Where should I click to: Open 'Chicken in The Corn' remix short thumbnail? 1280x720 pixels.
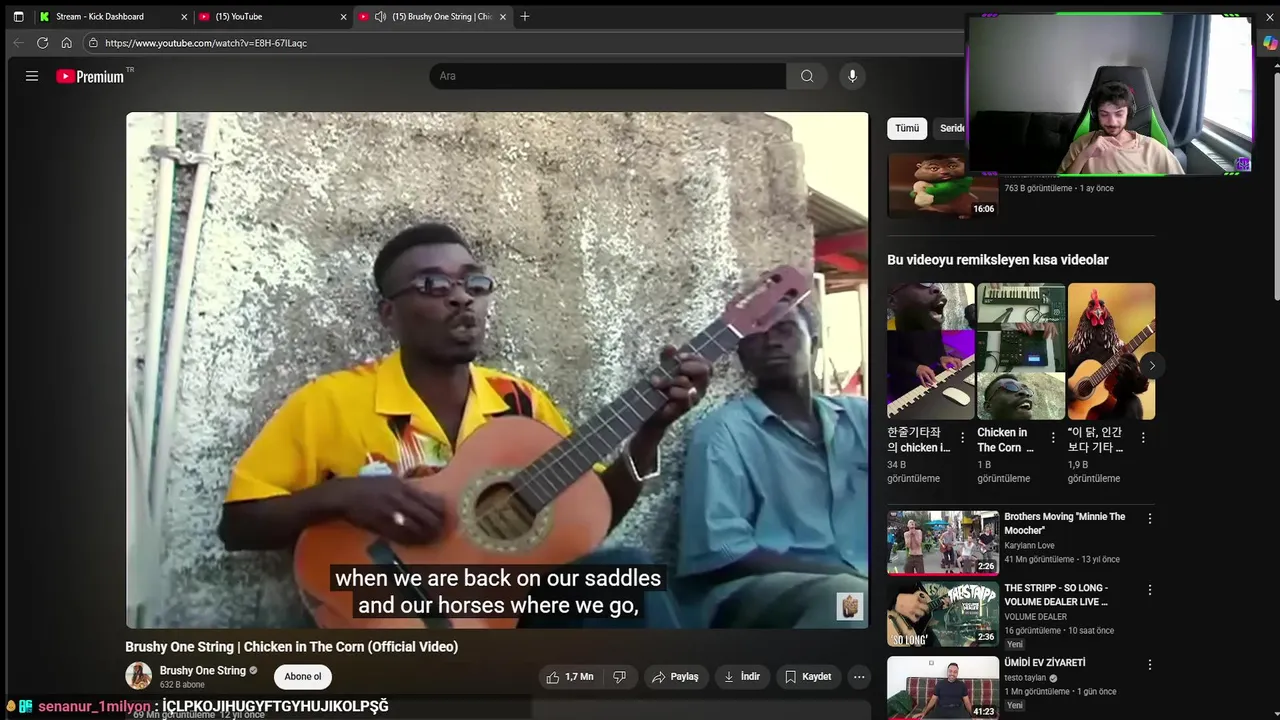[1021, 351]
